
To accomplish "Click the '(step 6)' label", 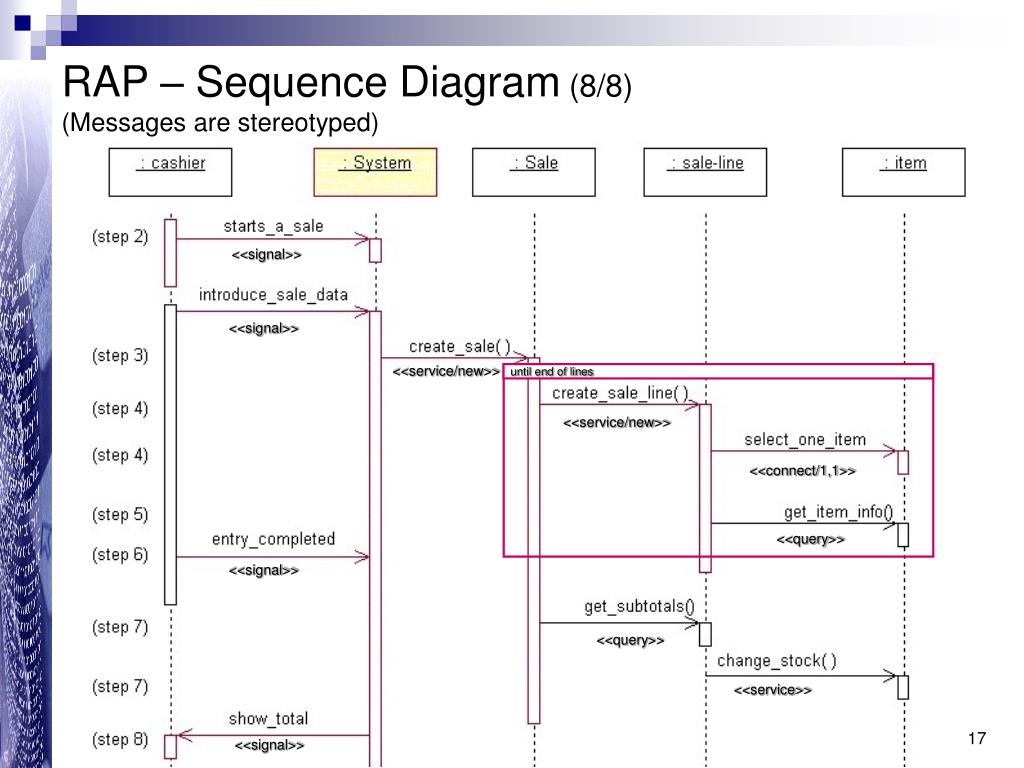I will (x=120, y=554).
